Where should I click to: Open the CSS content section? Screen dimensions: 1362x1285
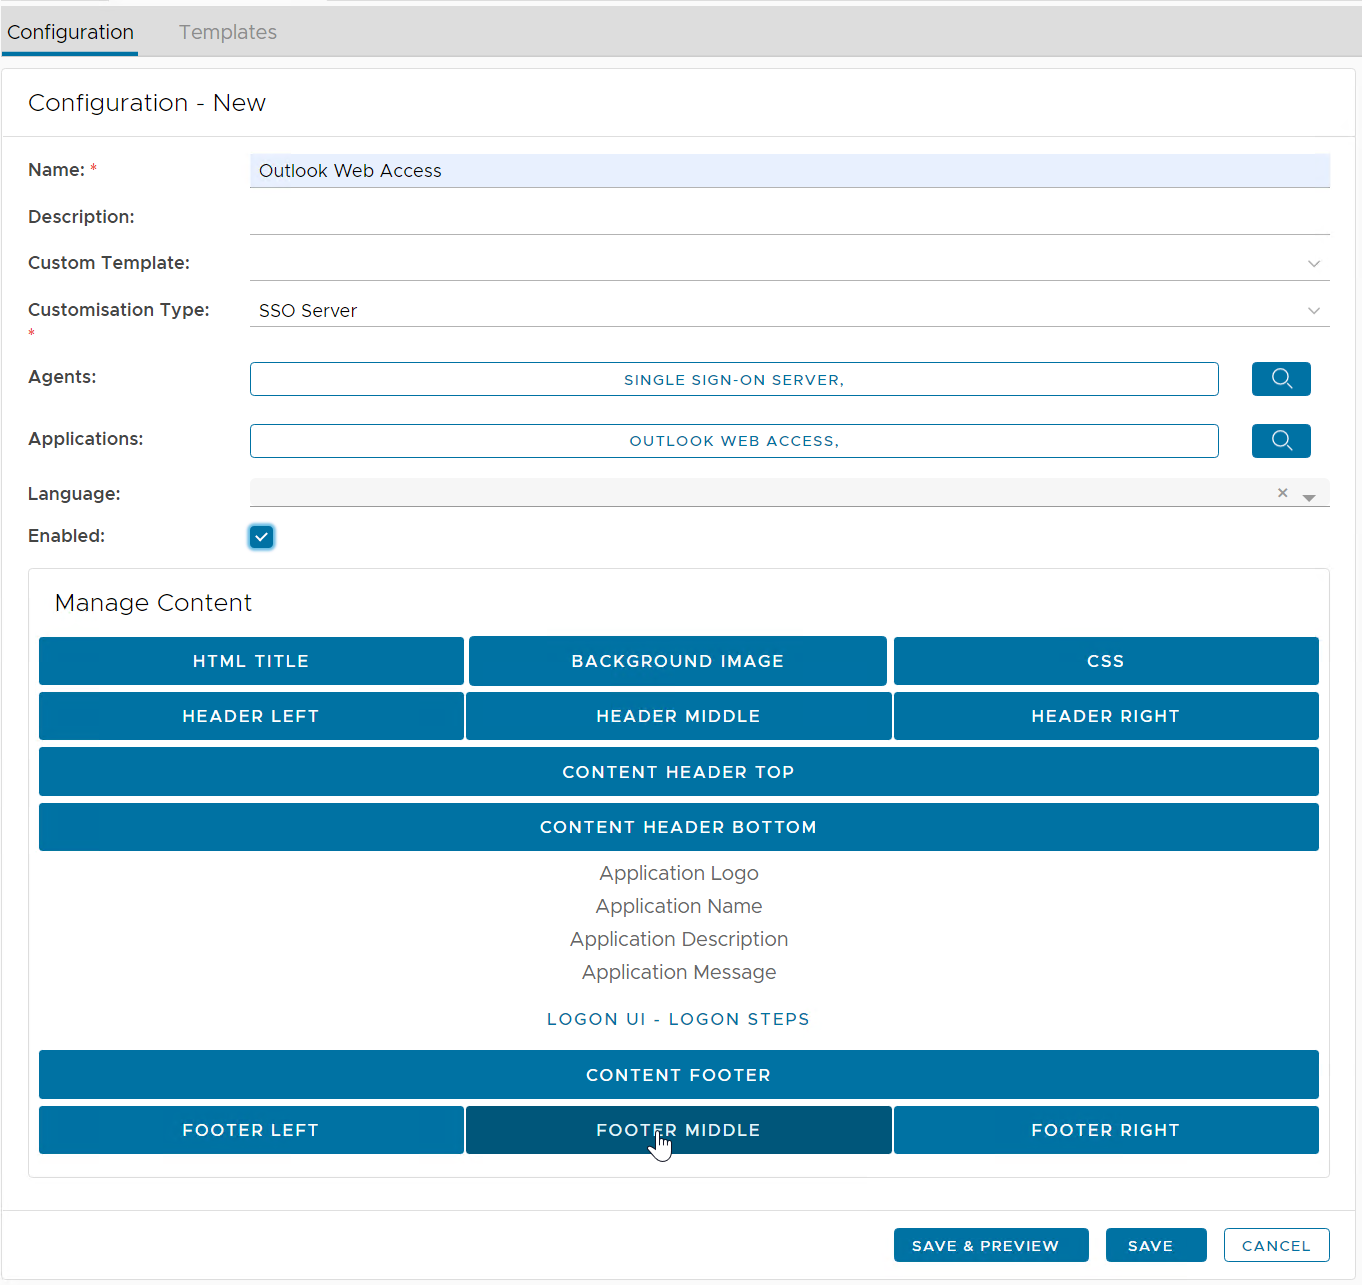[1105, 661]
